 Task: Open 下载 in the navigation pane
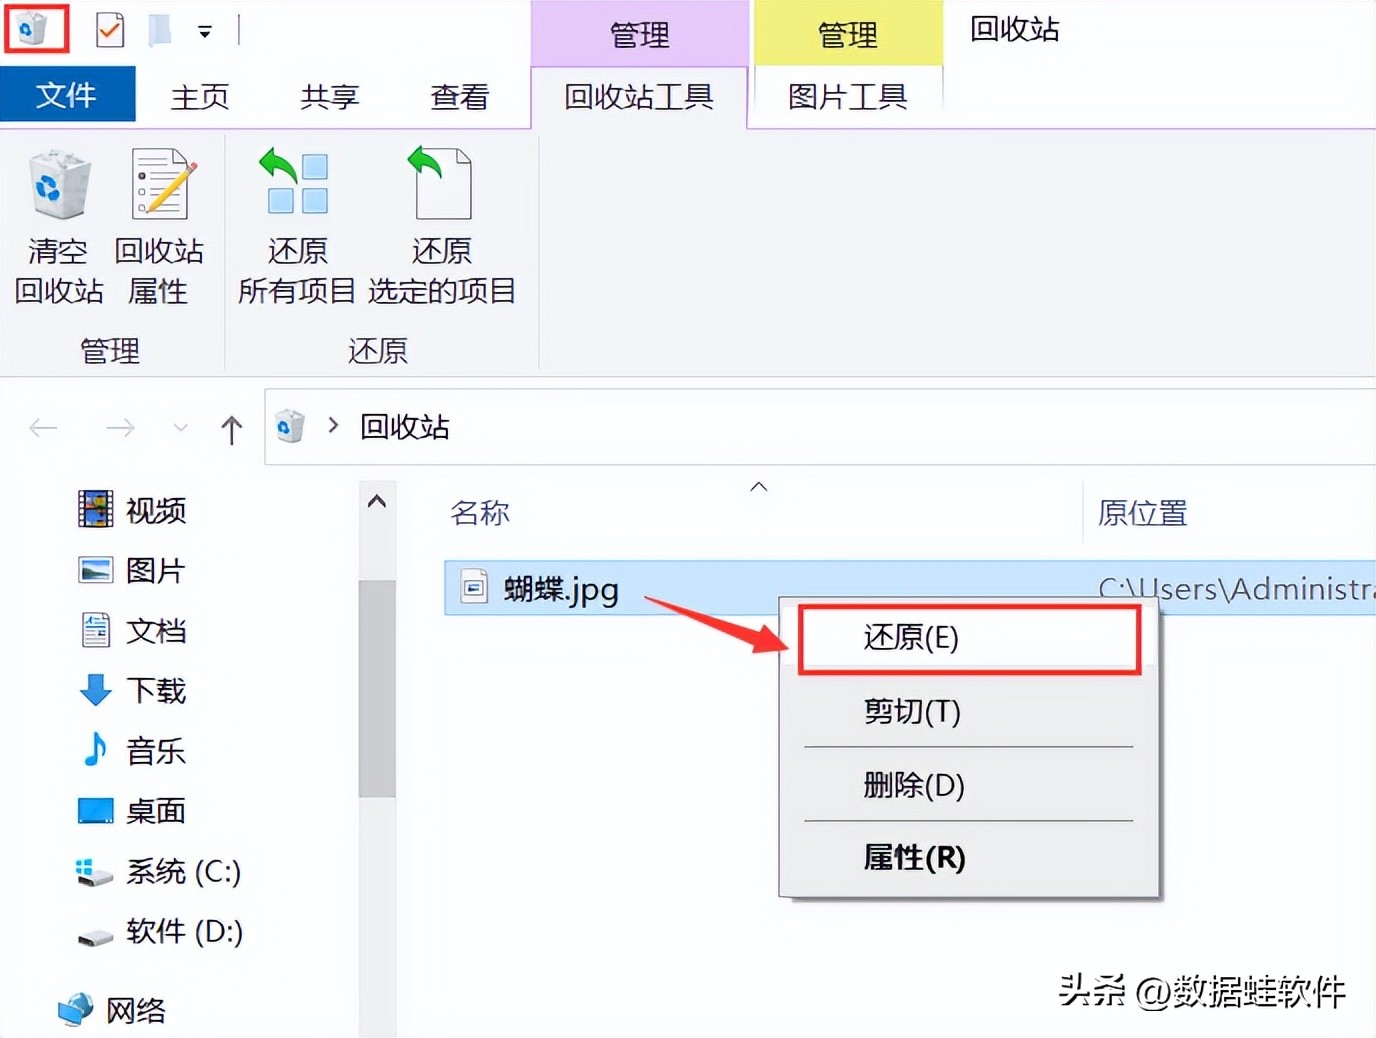[x=132, y=690]
